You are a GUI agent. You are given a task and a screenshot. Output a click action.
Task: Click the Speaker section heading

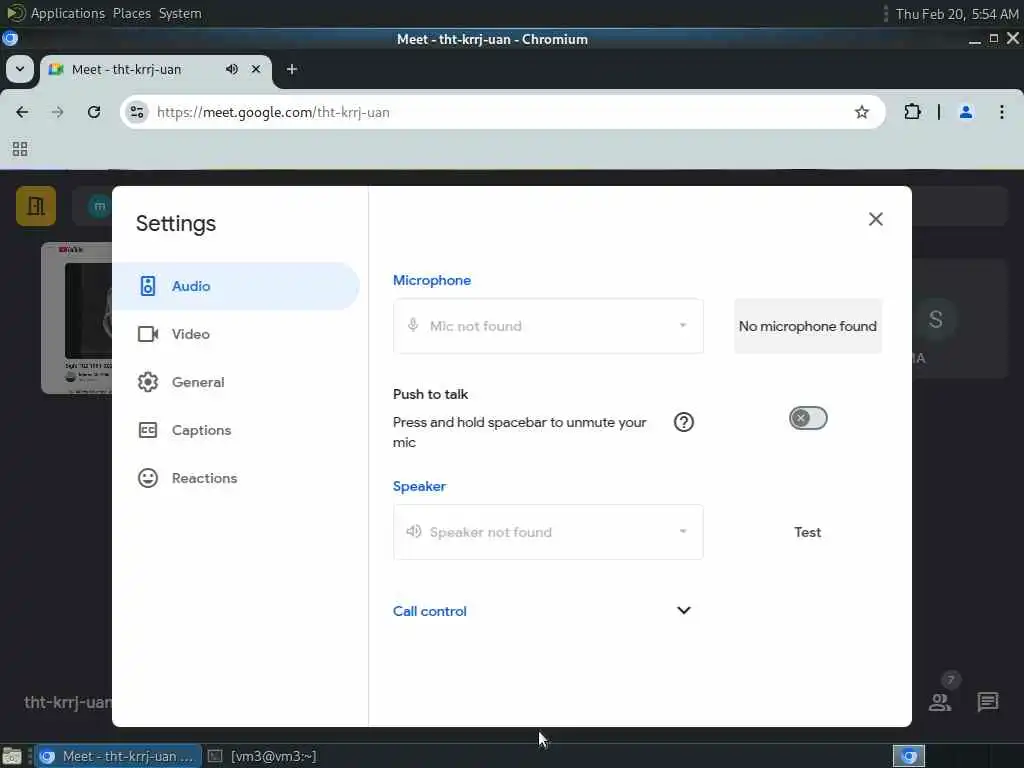point(419,487)
